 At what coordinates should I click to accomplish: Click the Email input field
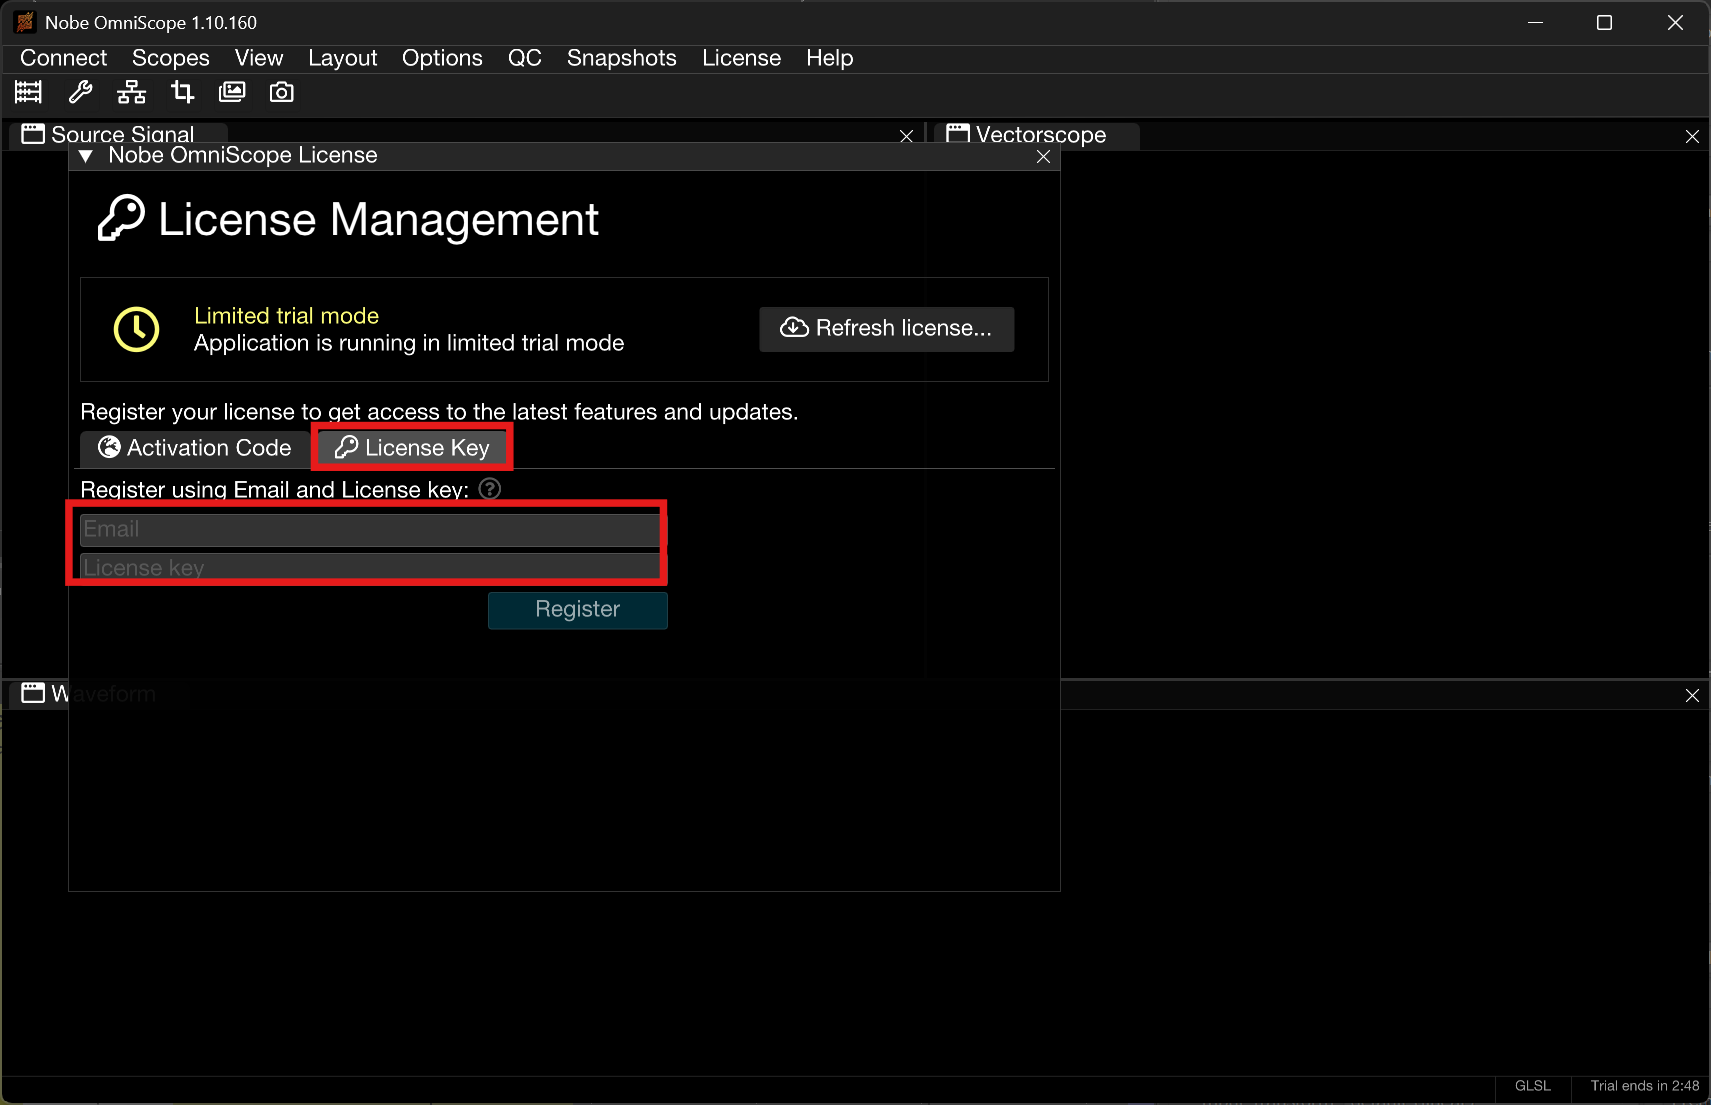pos(370,530)
